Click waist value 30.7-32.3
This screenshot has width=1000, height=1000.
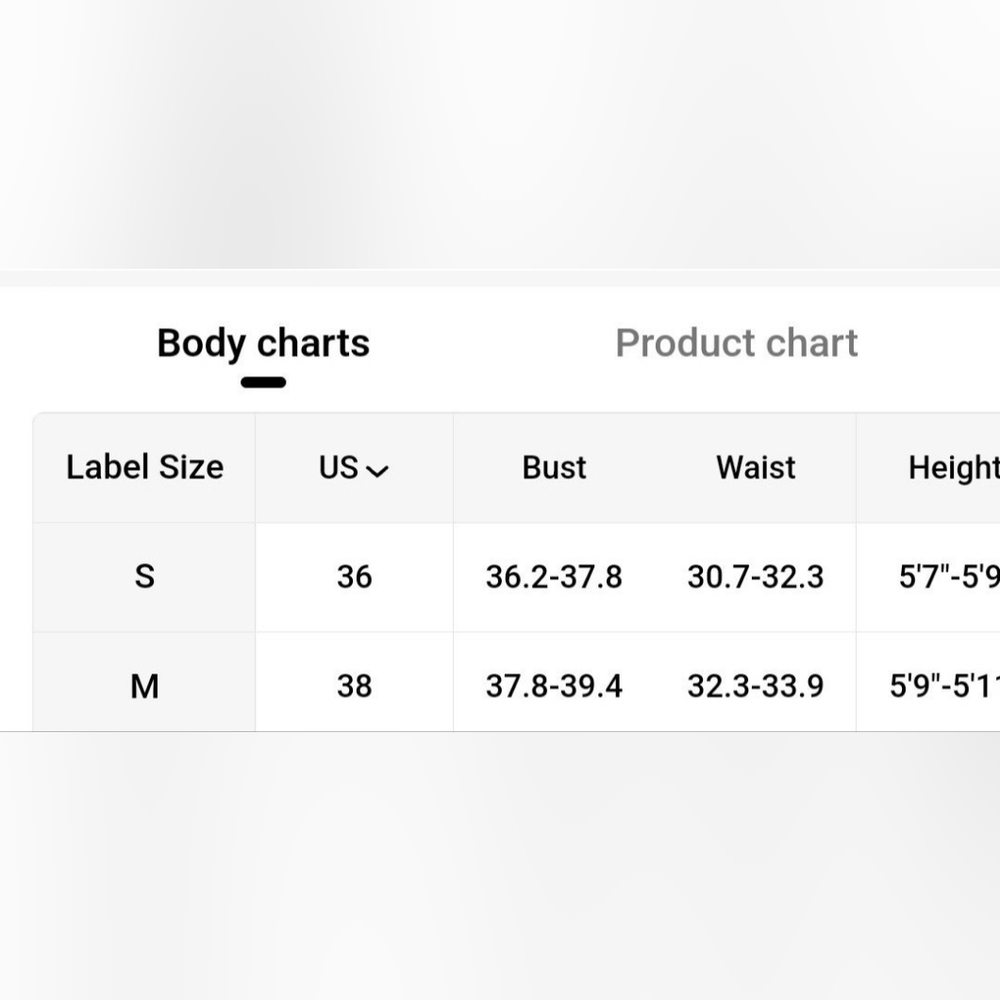point(755,577)
